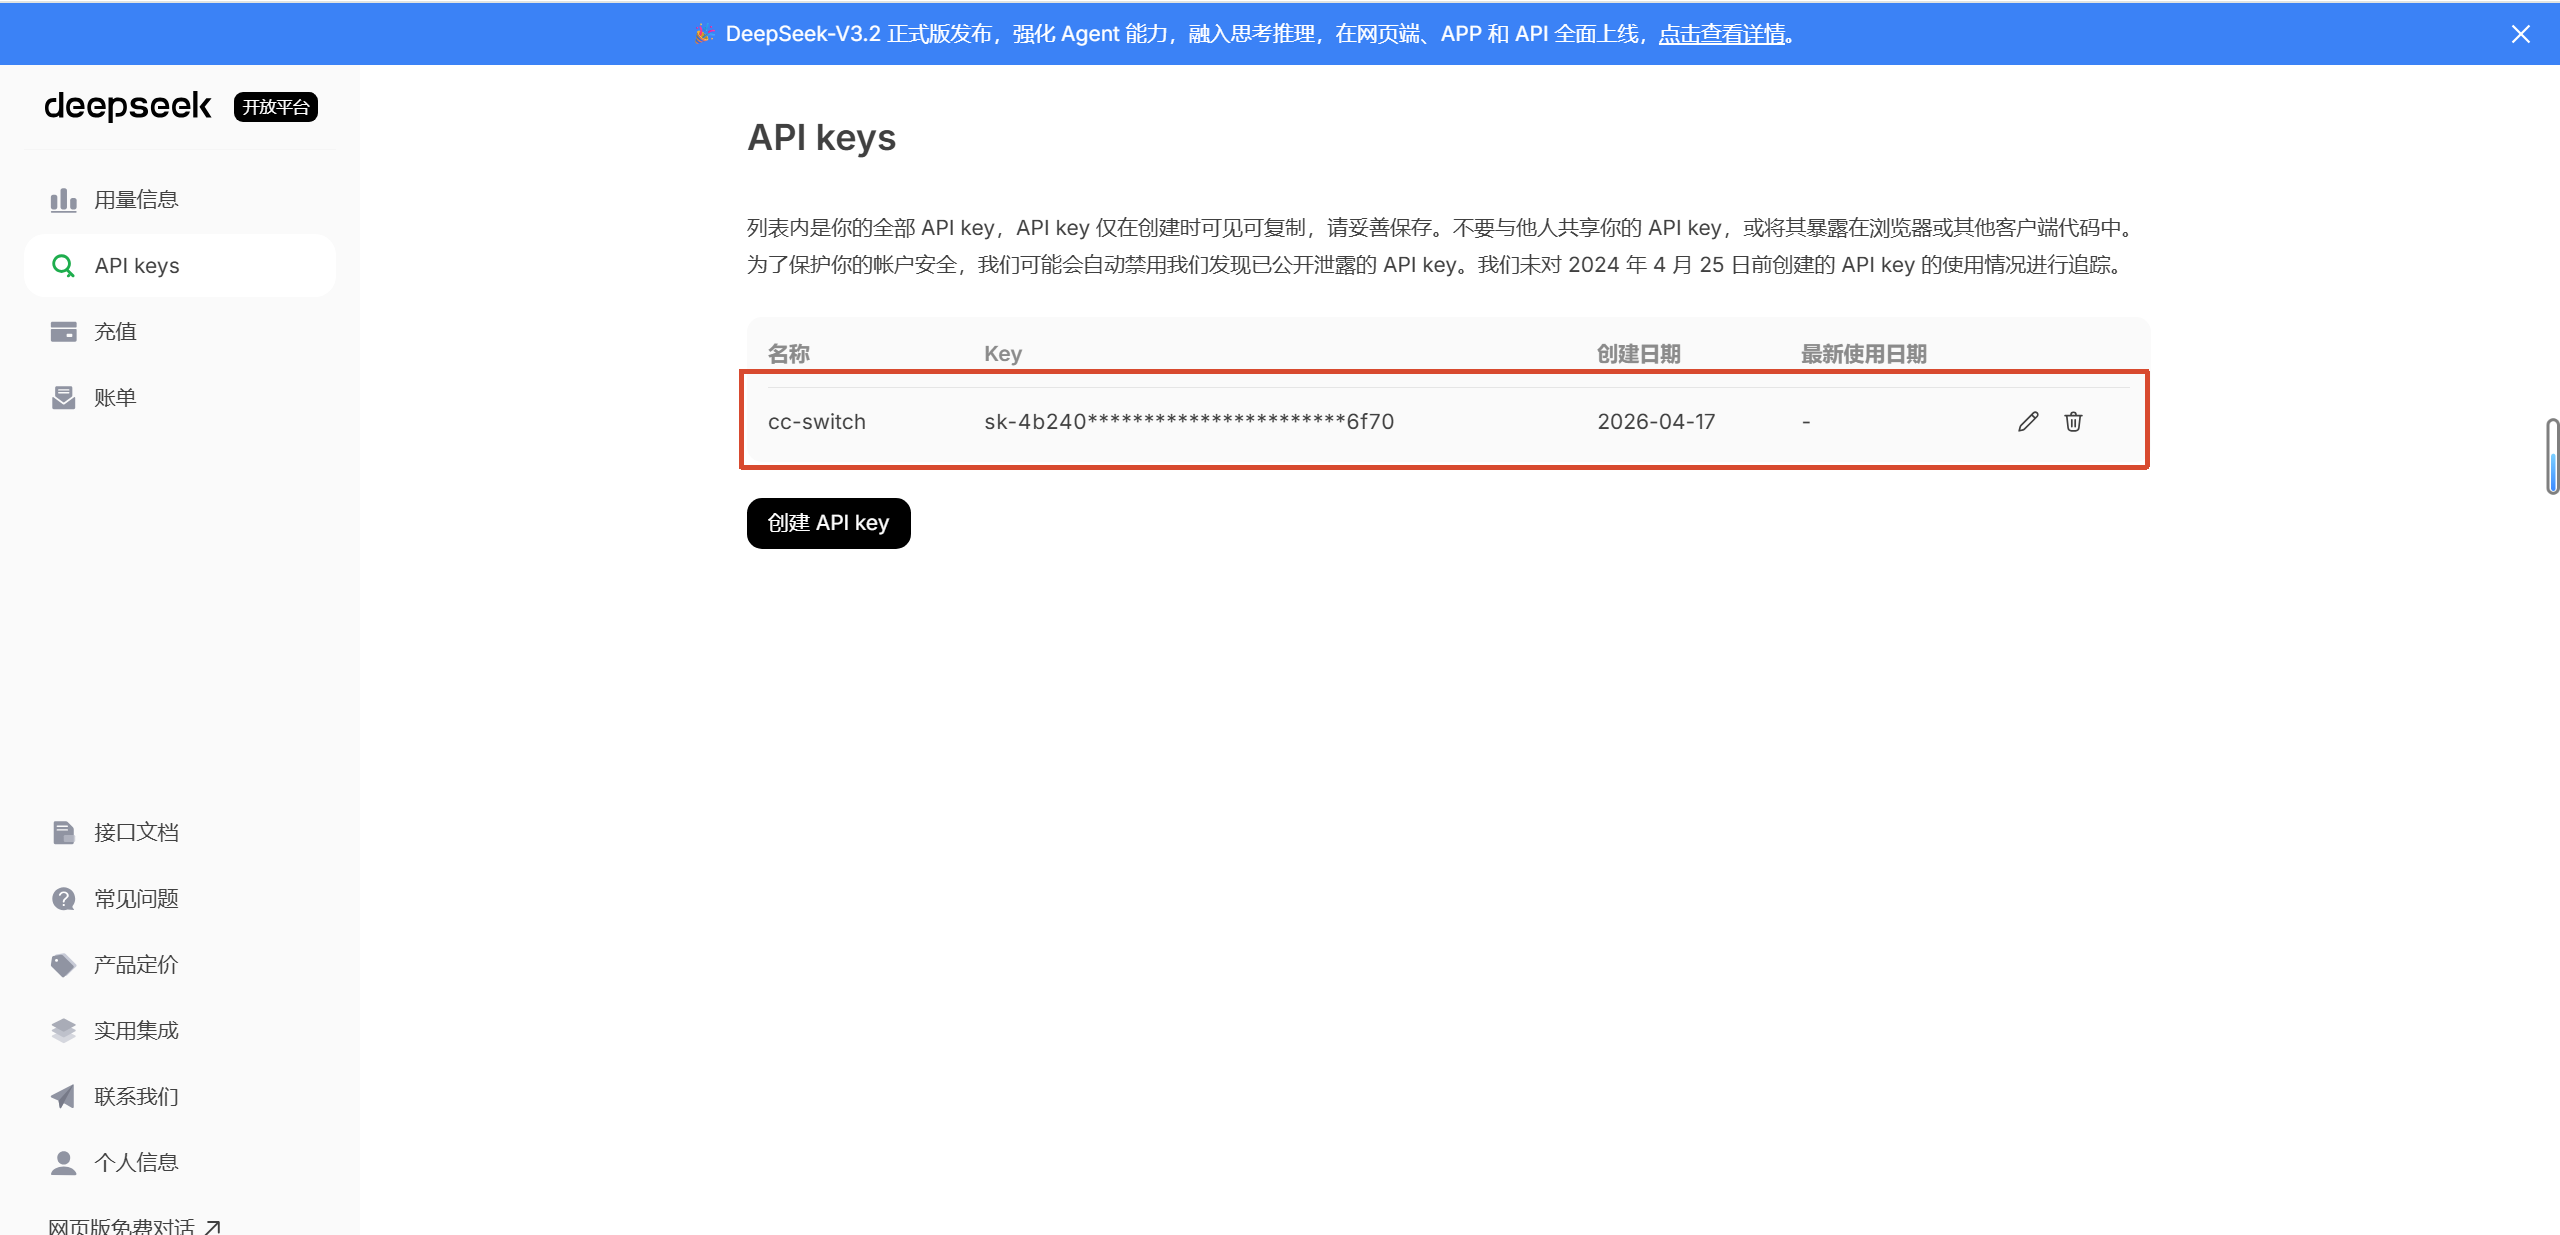Open 账单 billing icon in sidebar

tap(63, 398)
